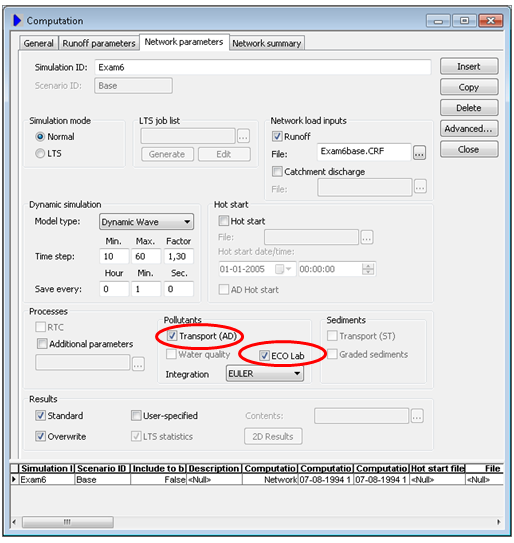This screenshot has height=543, width=514.
Task: Select the Network cell in the table
Action: tap(270, 480)
